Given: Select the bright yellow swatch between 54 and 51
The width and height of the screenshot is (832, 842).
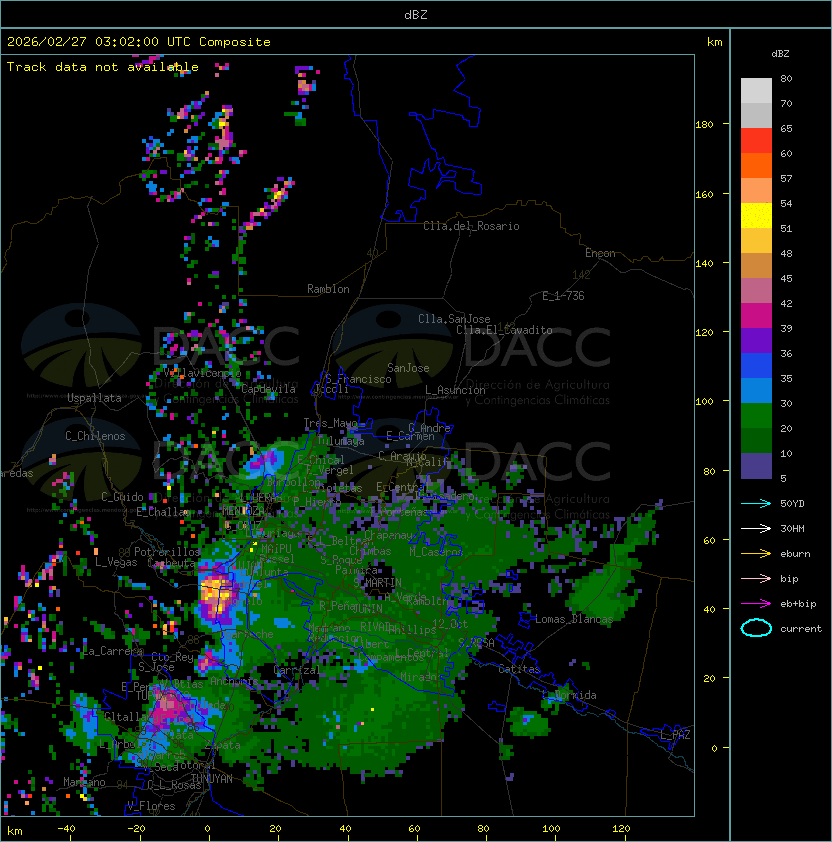Looking at the screenshot, I should point(756,216).
